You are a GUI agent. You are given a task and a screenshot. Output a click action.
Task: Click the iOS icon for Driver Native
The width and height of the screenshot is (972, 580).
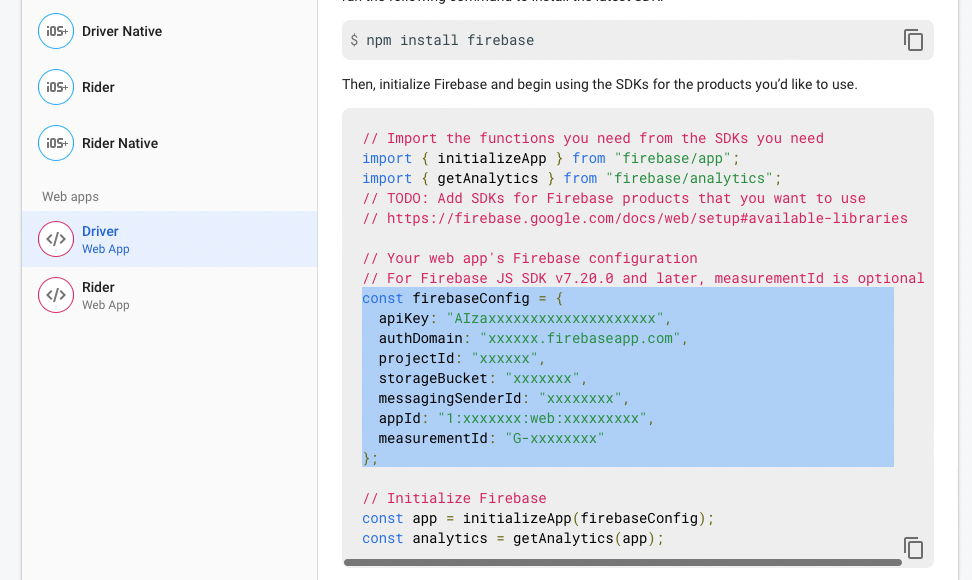(56, 31)
